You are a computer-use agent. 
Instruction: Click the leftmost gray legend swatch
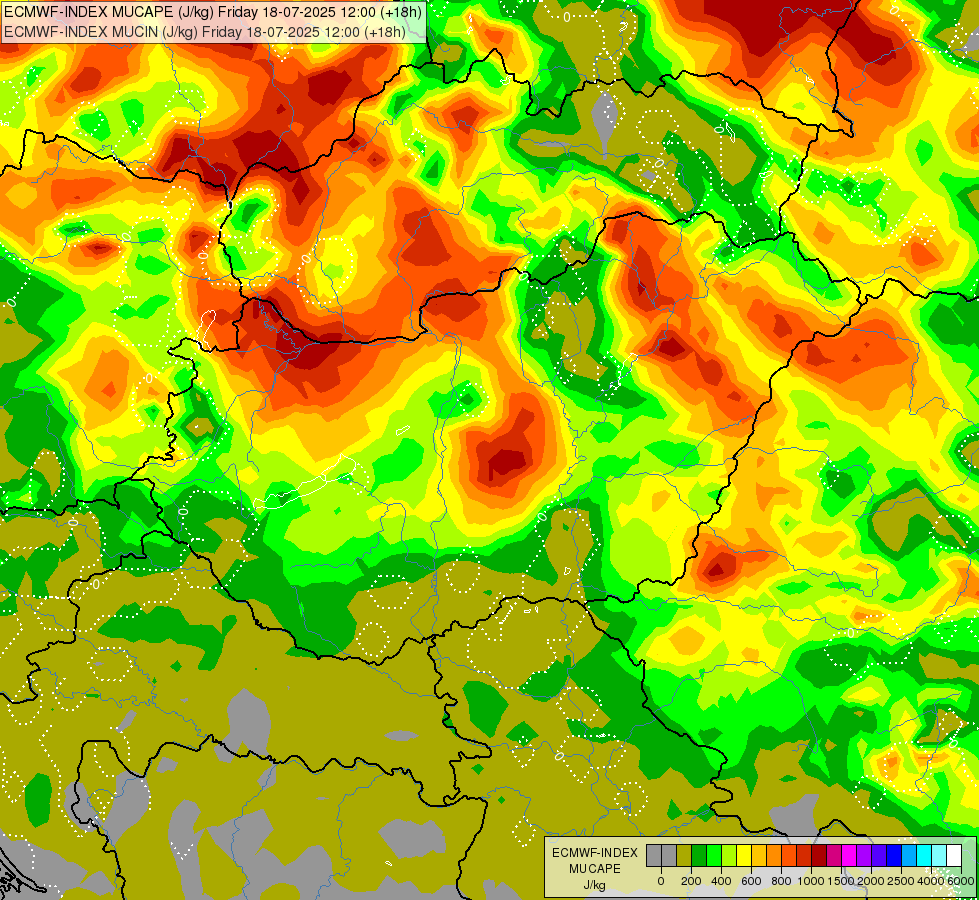coord(654,855)
